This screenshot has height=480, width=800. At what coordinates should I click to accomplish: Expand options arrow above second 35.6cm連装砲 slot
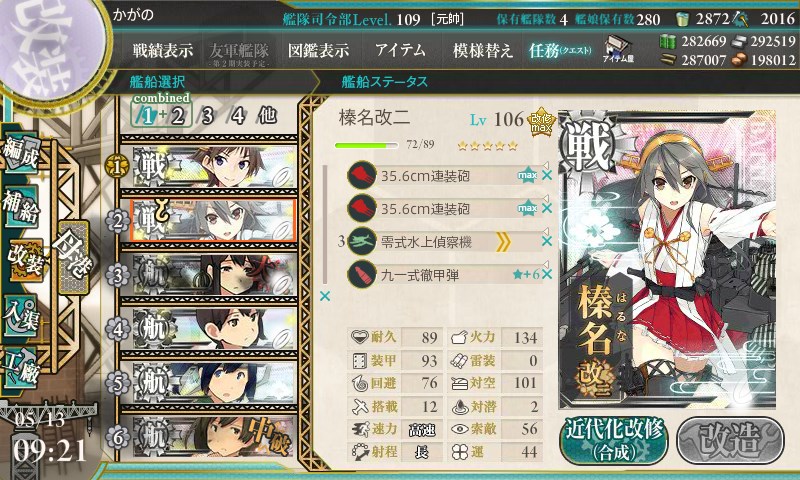545,198
